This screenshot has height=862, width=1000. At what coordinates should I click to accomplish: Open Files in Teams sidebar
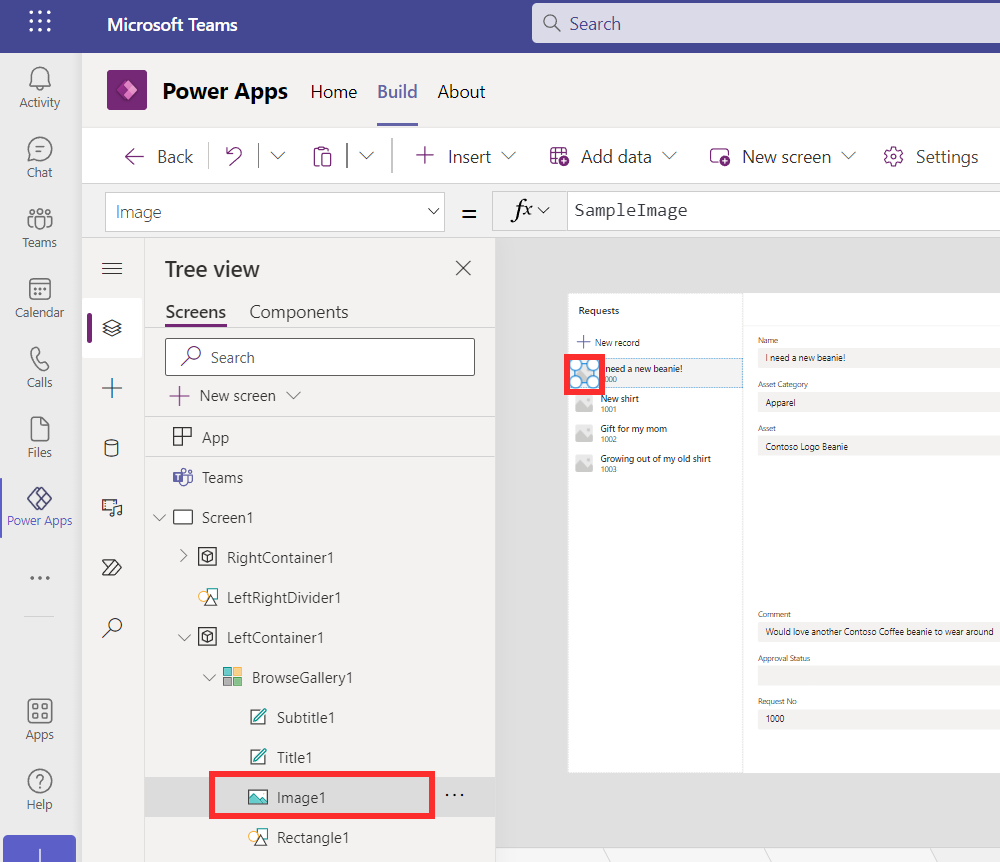point(40,438)
